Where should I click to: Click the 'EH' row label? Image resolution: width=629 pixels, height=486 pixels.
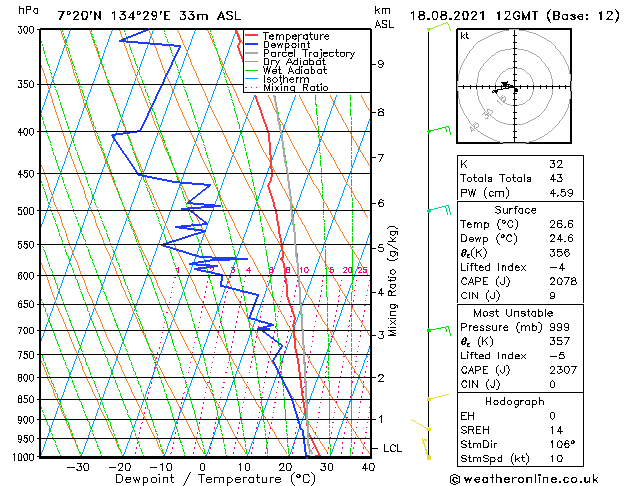coord(467,416)
